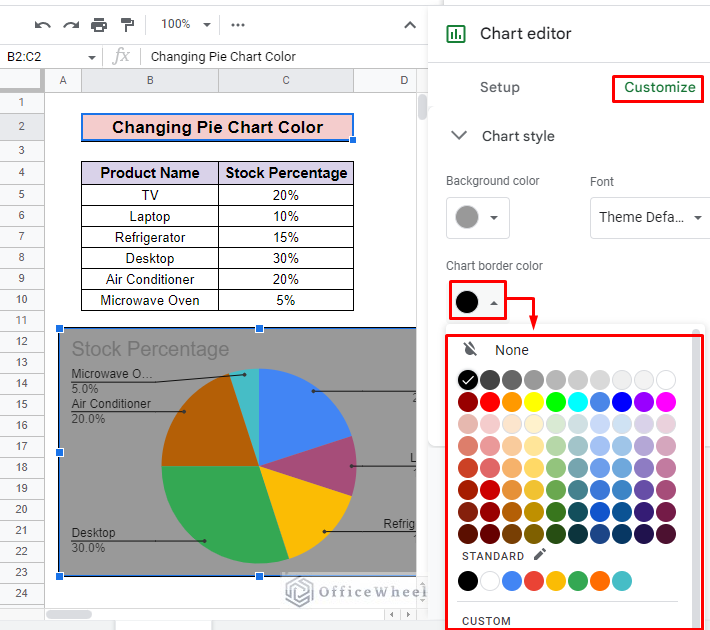Open the 100% zoom dropdown
The width and height of the screenshot is (710, 630).
186,24
